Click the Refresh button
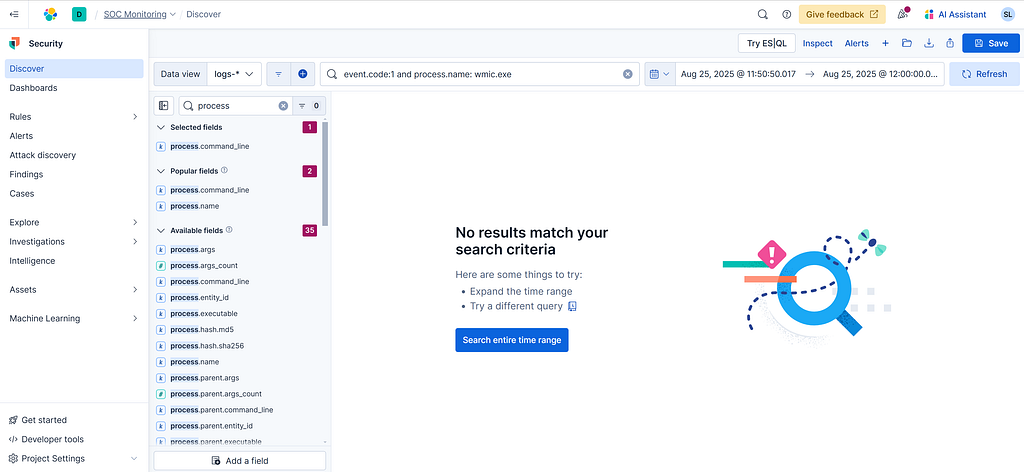 984,74
